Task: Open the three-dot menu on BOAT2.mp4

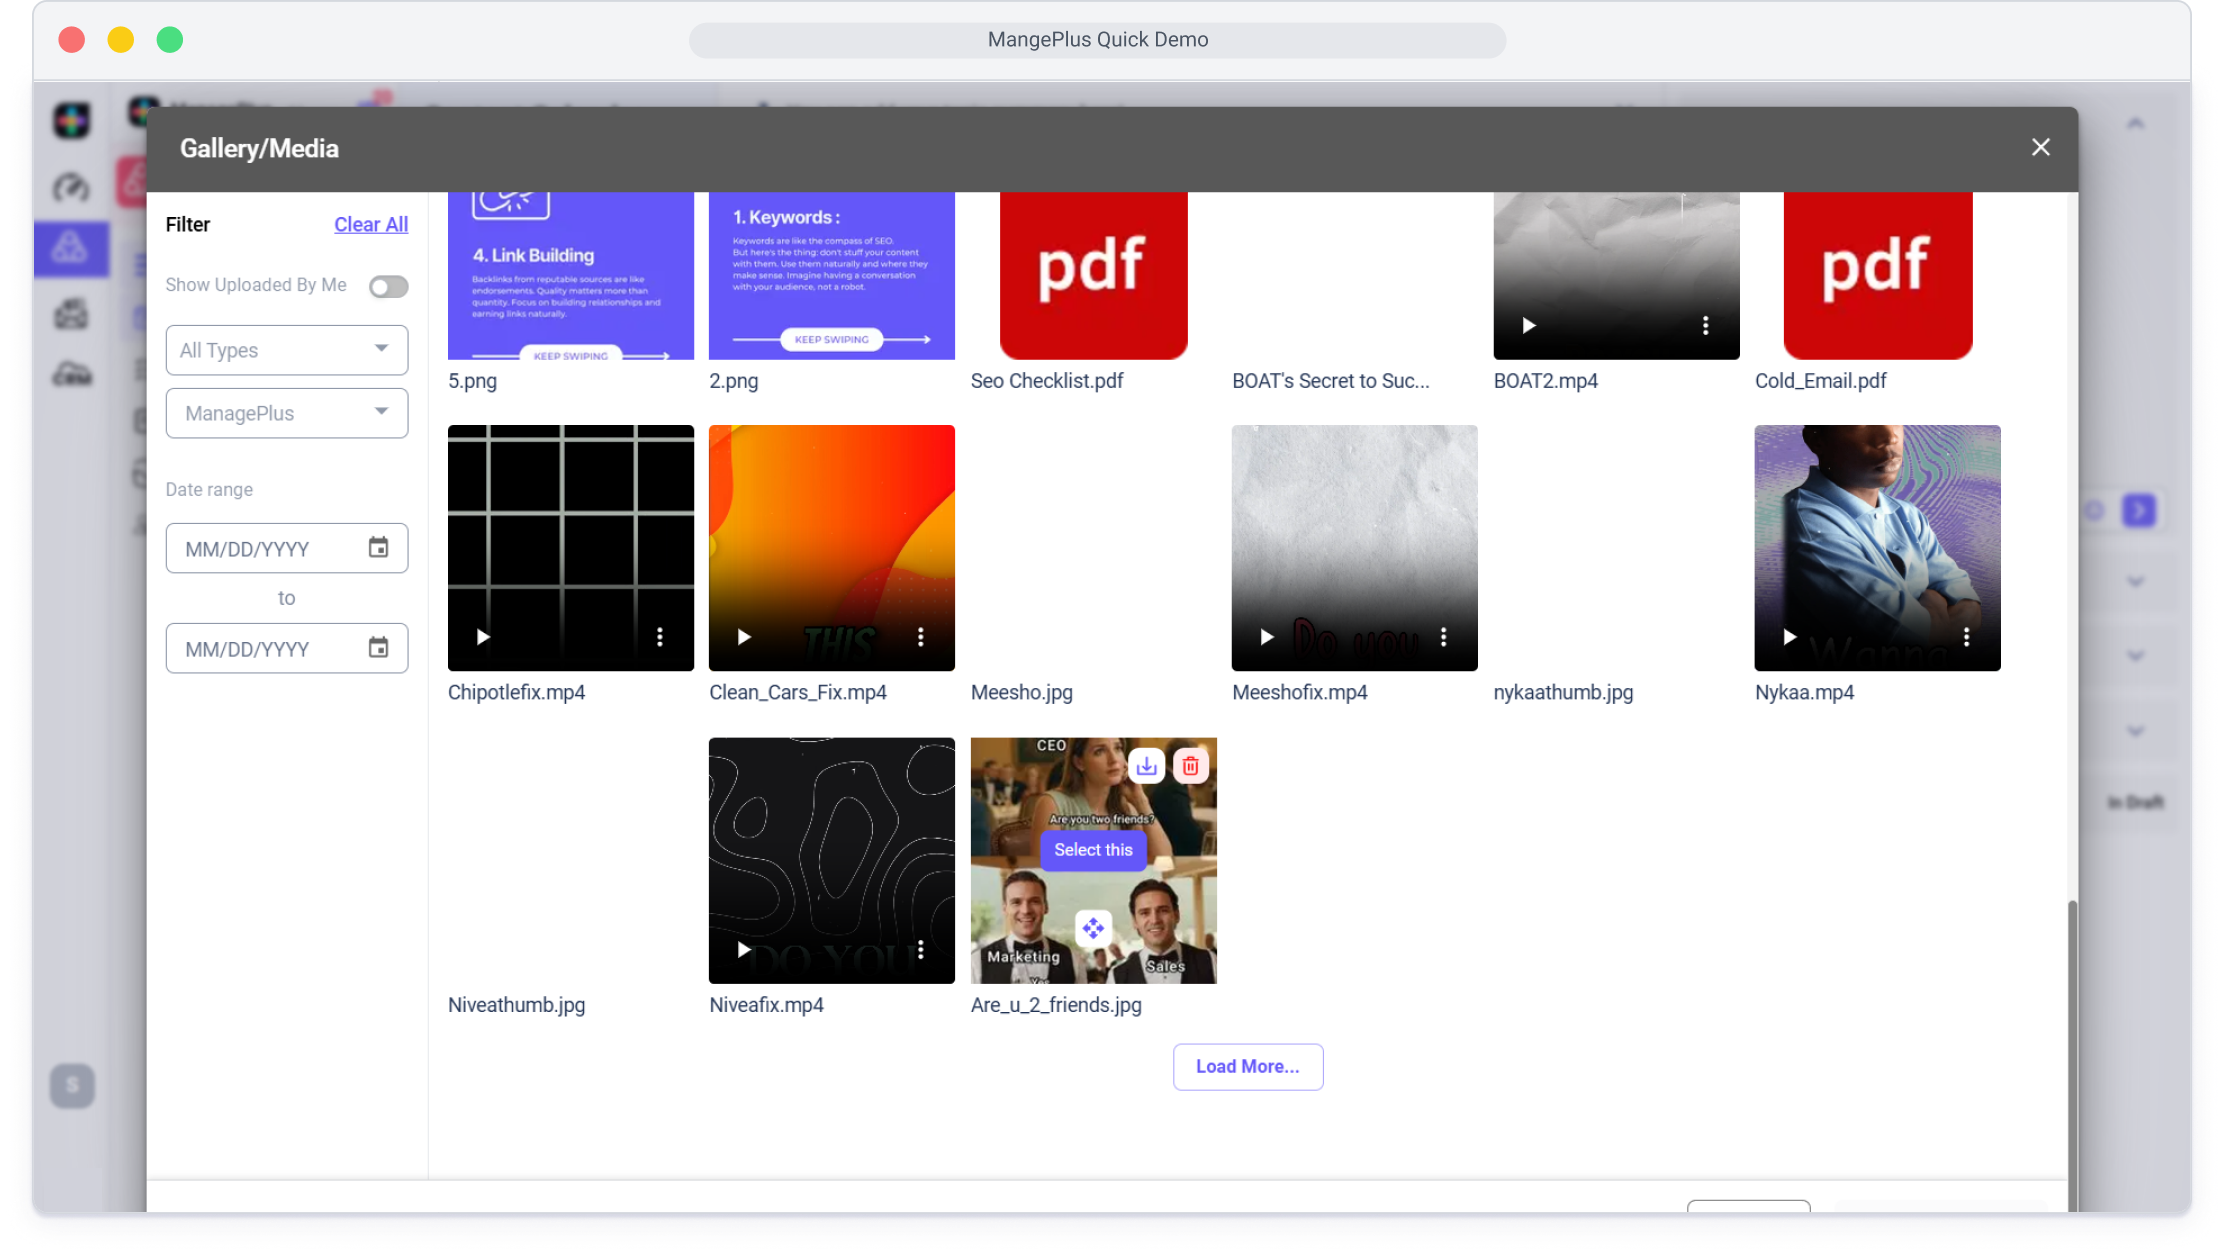Action: [x=1705, y=325]
